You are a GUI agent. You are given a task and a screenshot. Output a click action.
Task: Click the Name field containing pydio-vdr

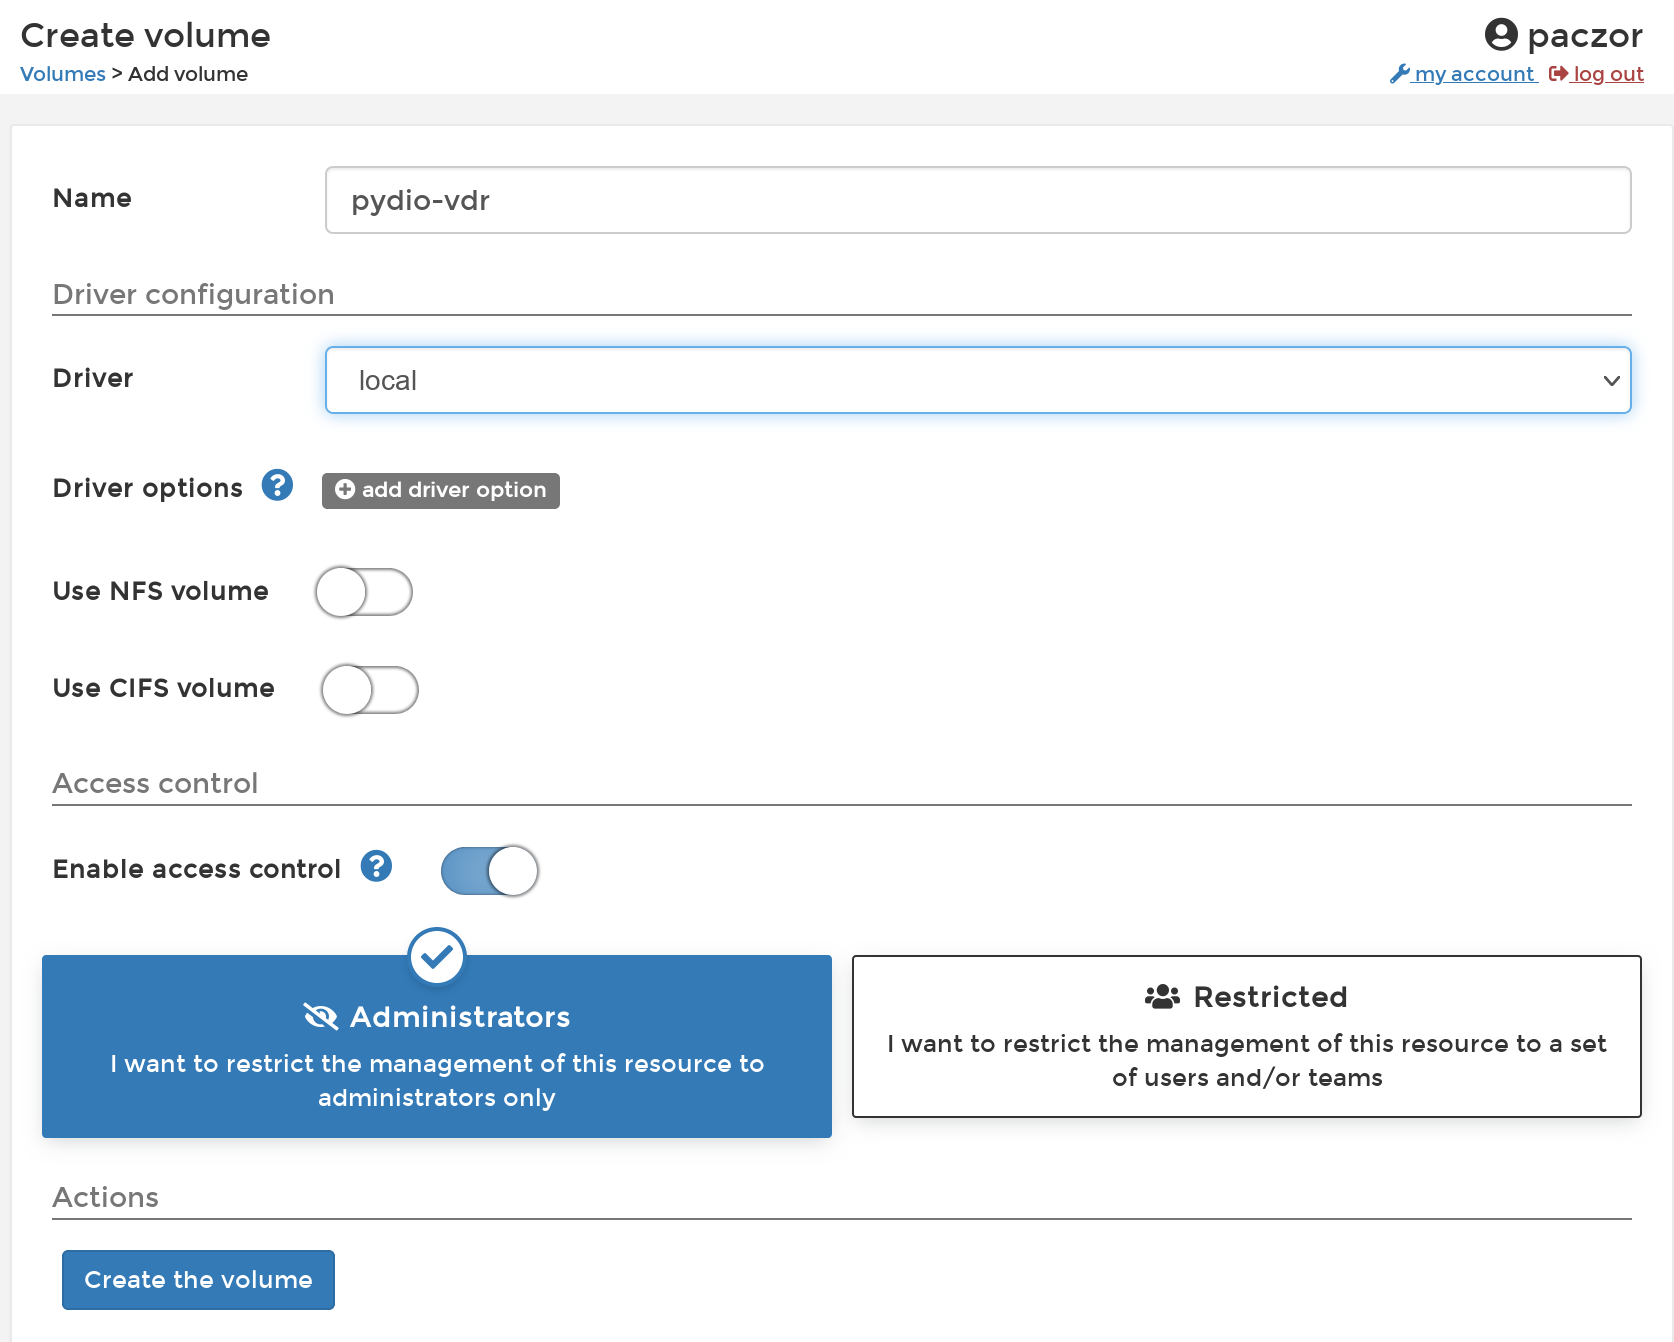coord(977,200)
